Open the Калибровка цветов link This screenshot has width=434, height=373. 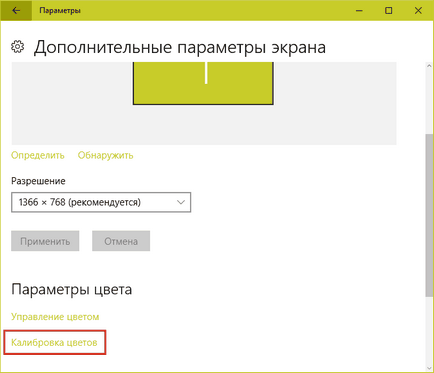pos(54,342)
